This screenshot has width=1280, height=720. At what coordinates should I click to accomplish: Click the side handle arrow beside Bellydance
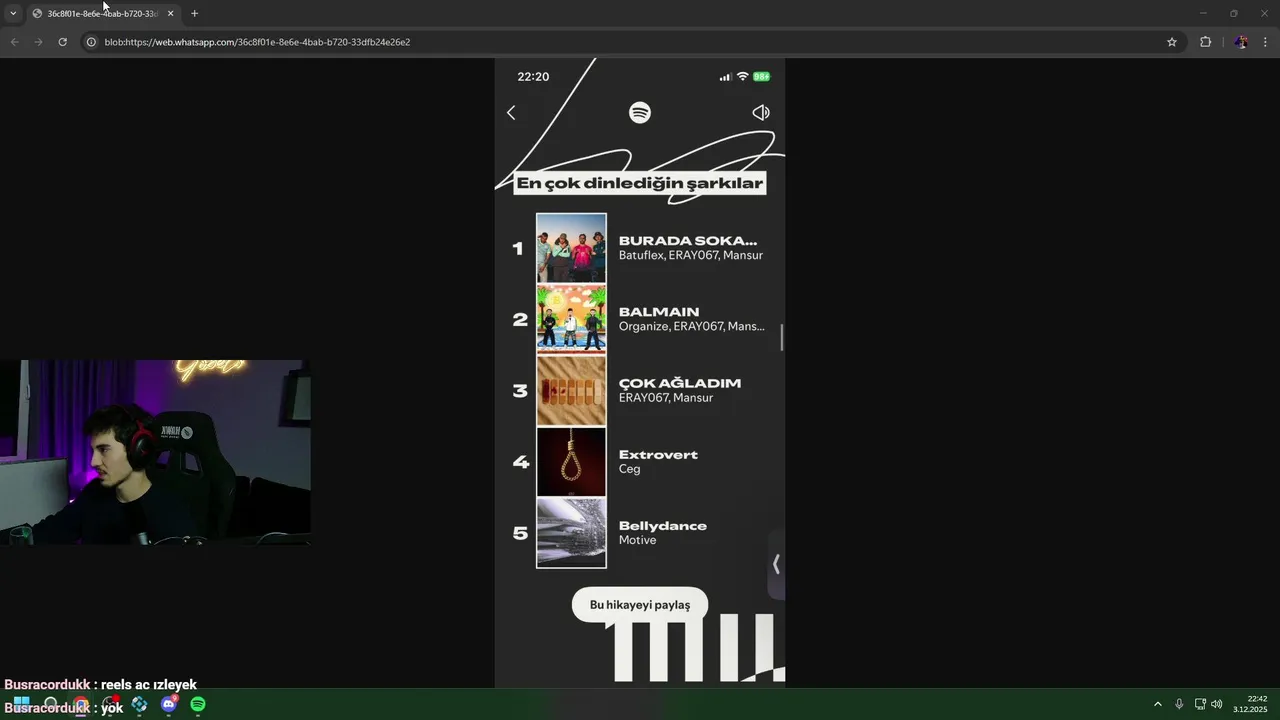click(x=776, y=564)
